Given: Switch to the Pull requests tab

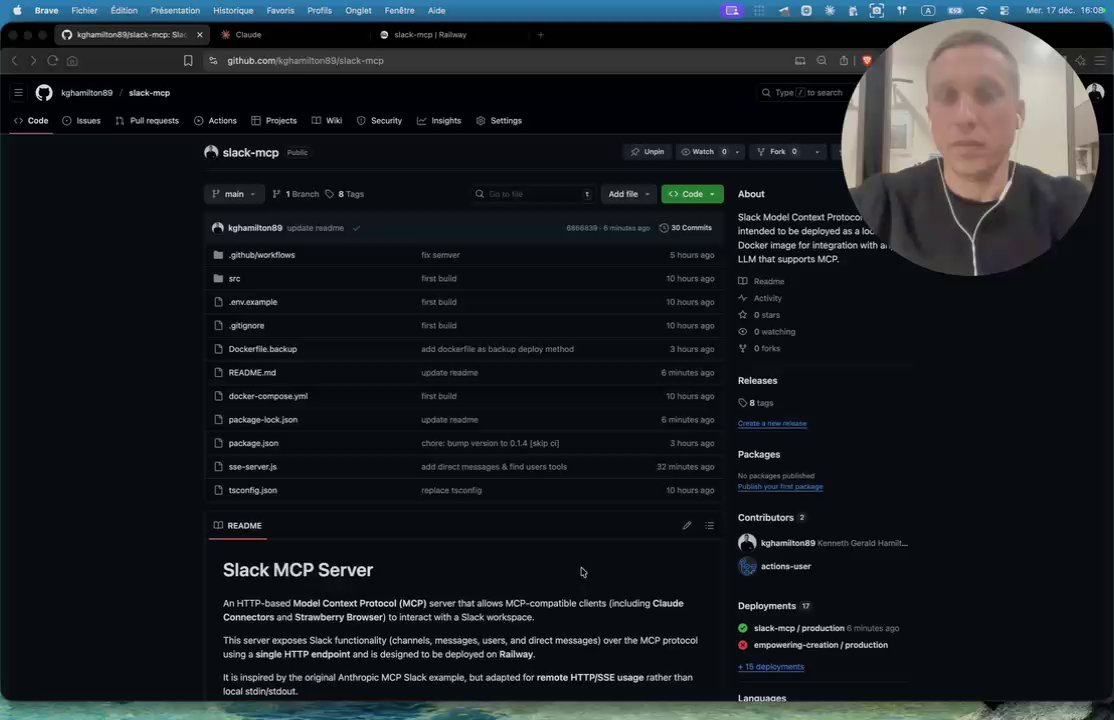Looking at the screenshot, I should click(147, 121).
